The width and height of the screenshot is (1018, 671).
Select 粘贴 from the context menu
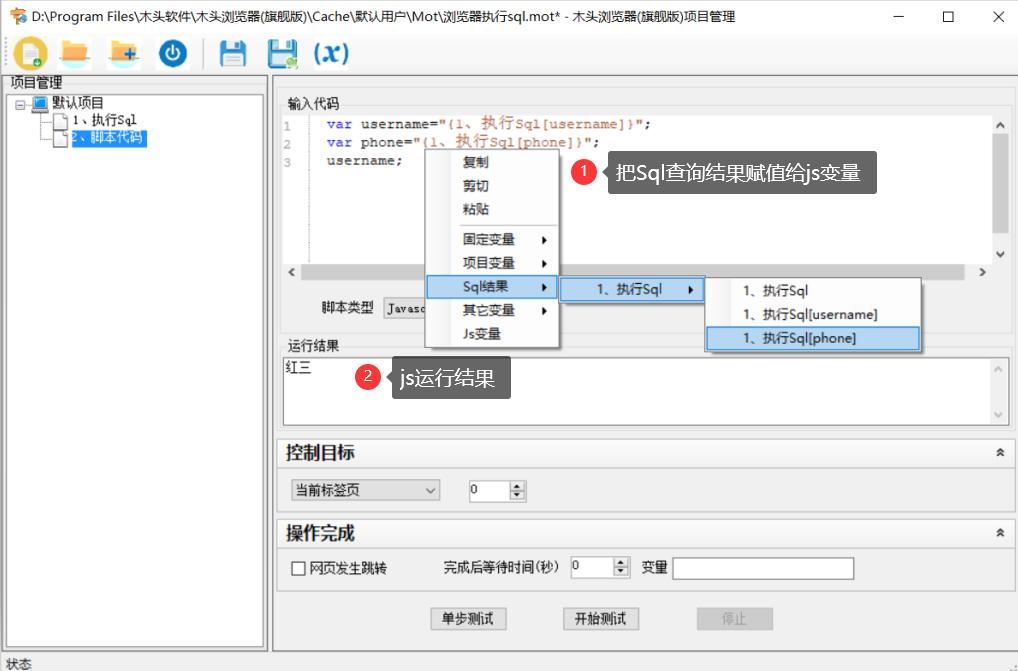[475, 210]
